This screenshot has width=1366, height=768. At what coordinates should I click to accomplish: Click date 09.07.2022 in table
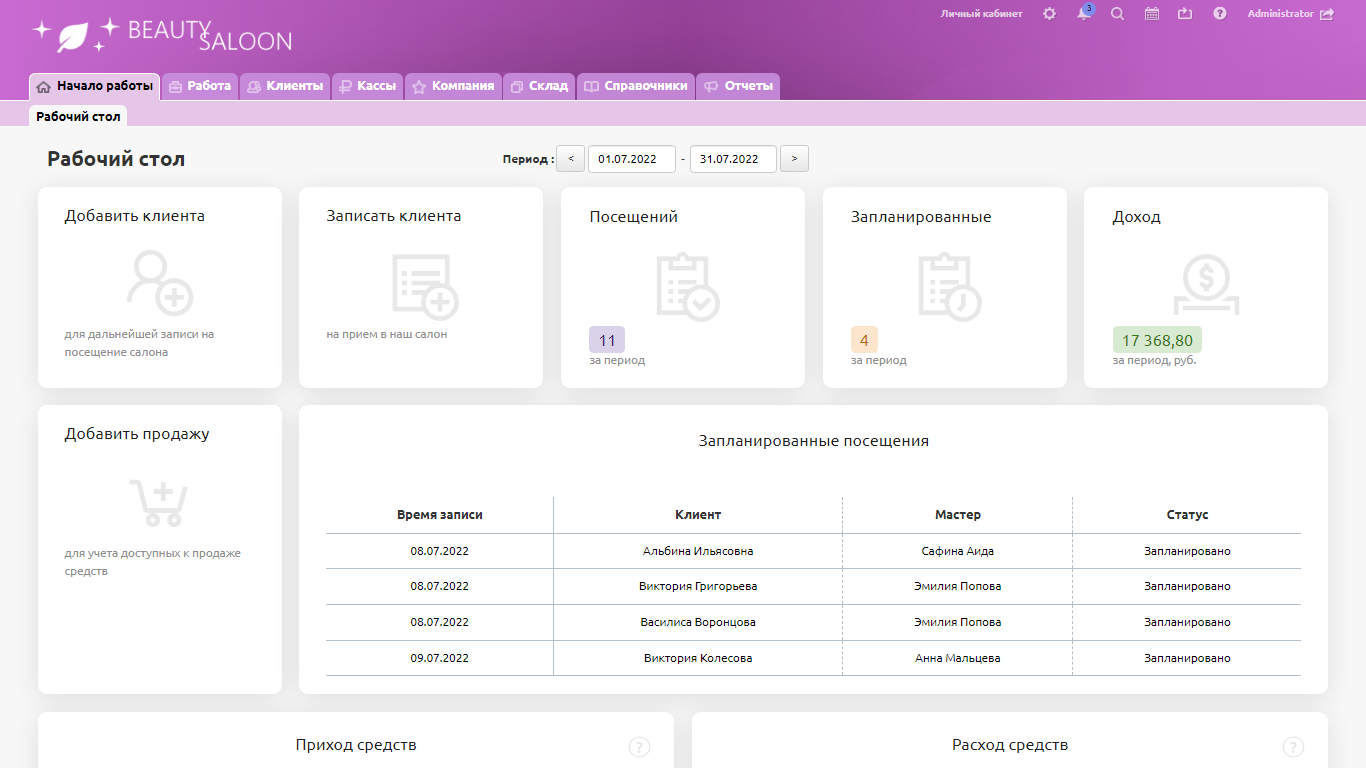(x=440, y=658)
